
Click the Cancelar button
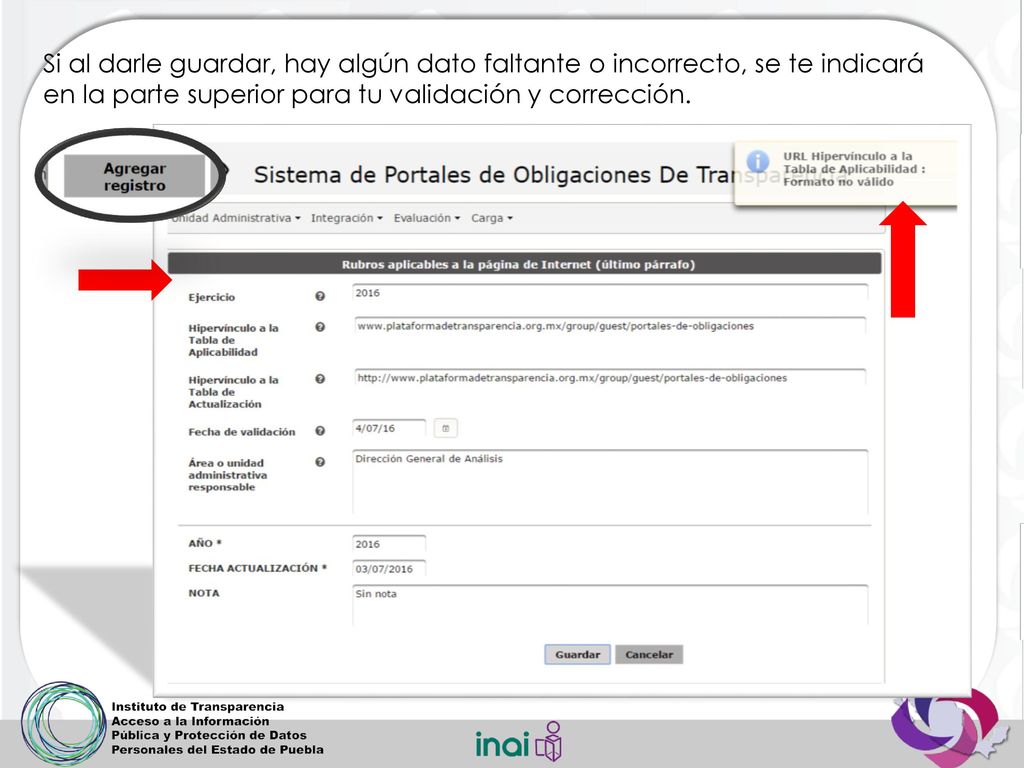click(648, 654)
